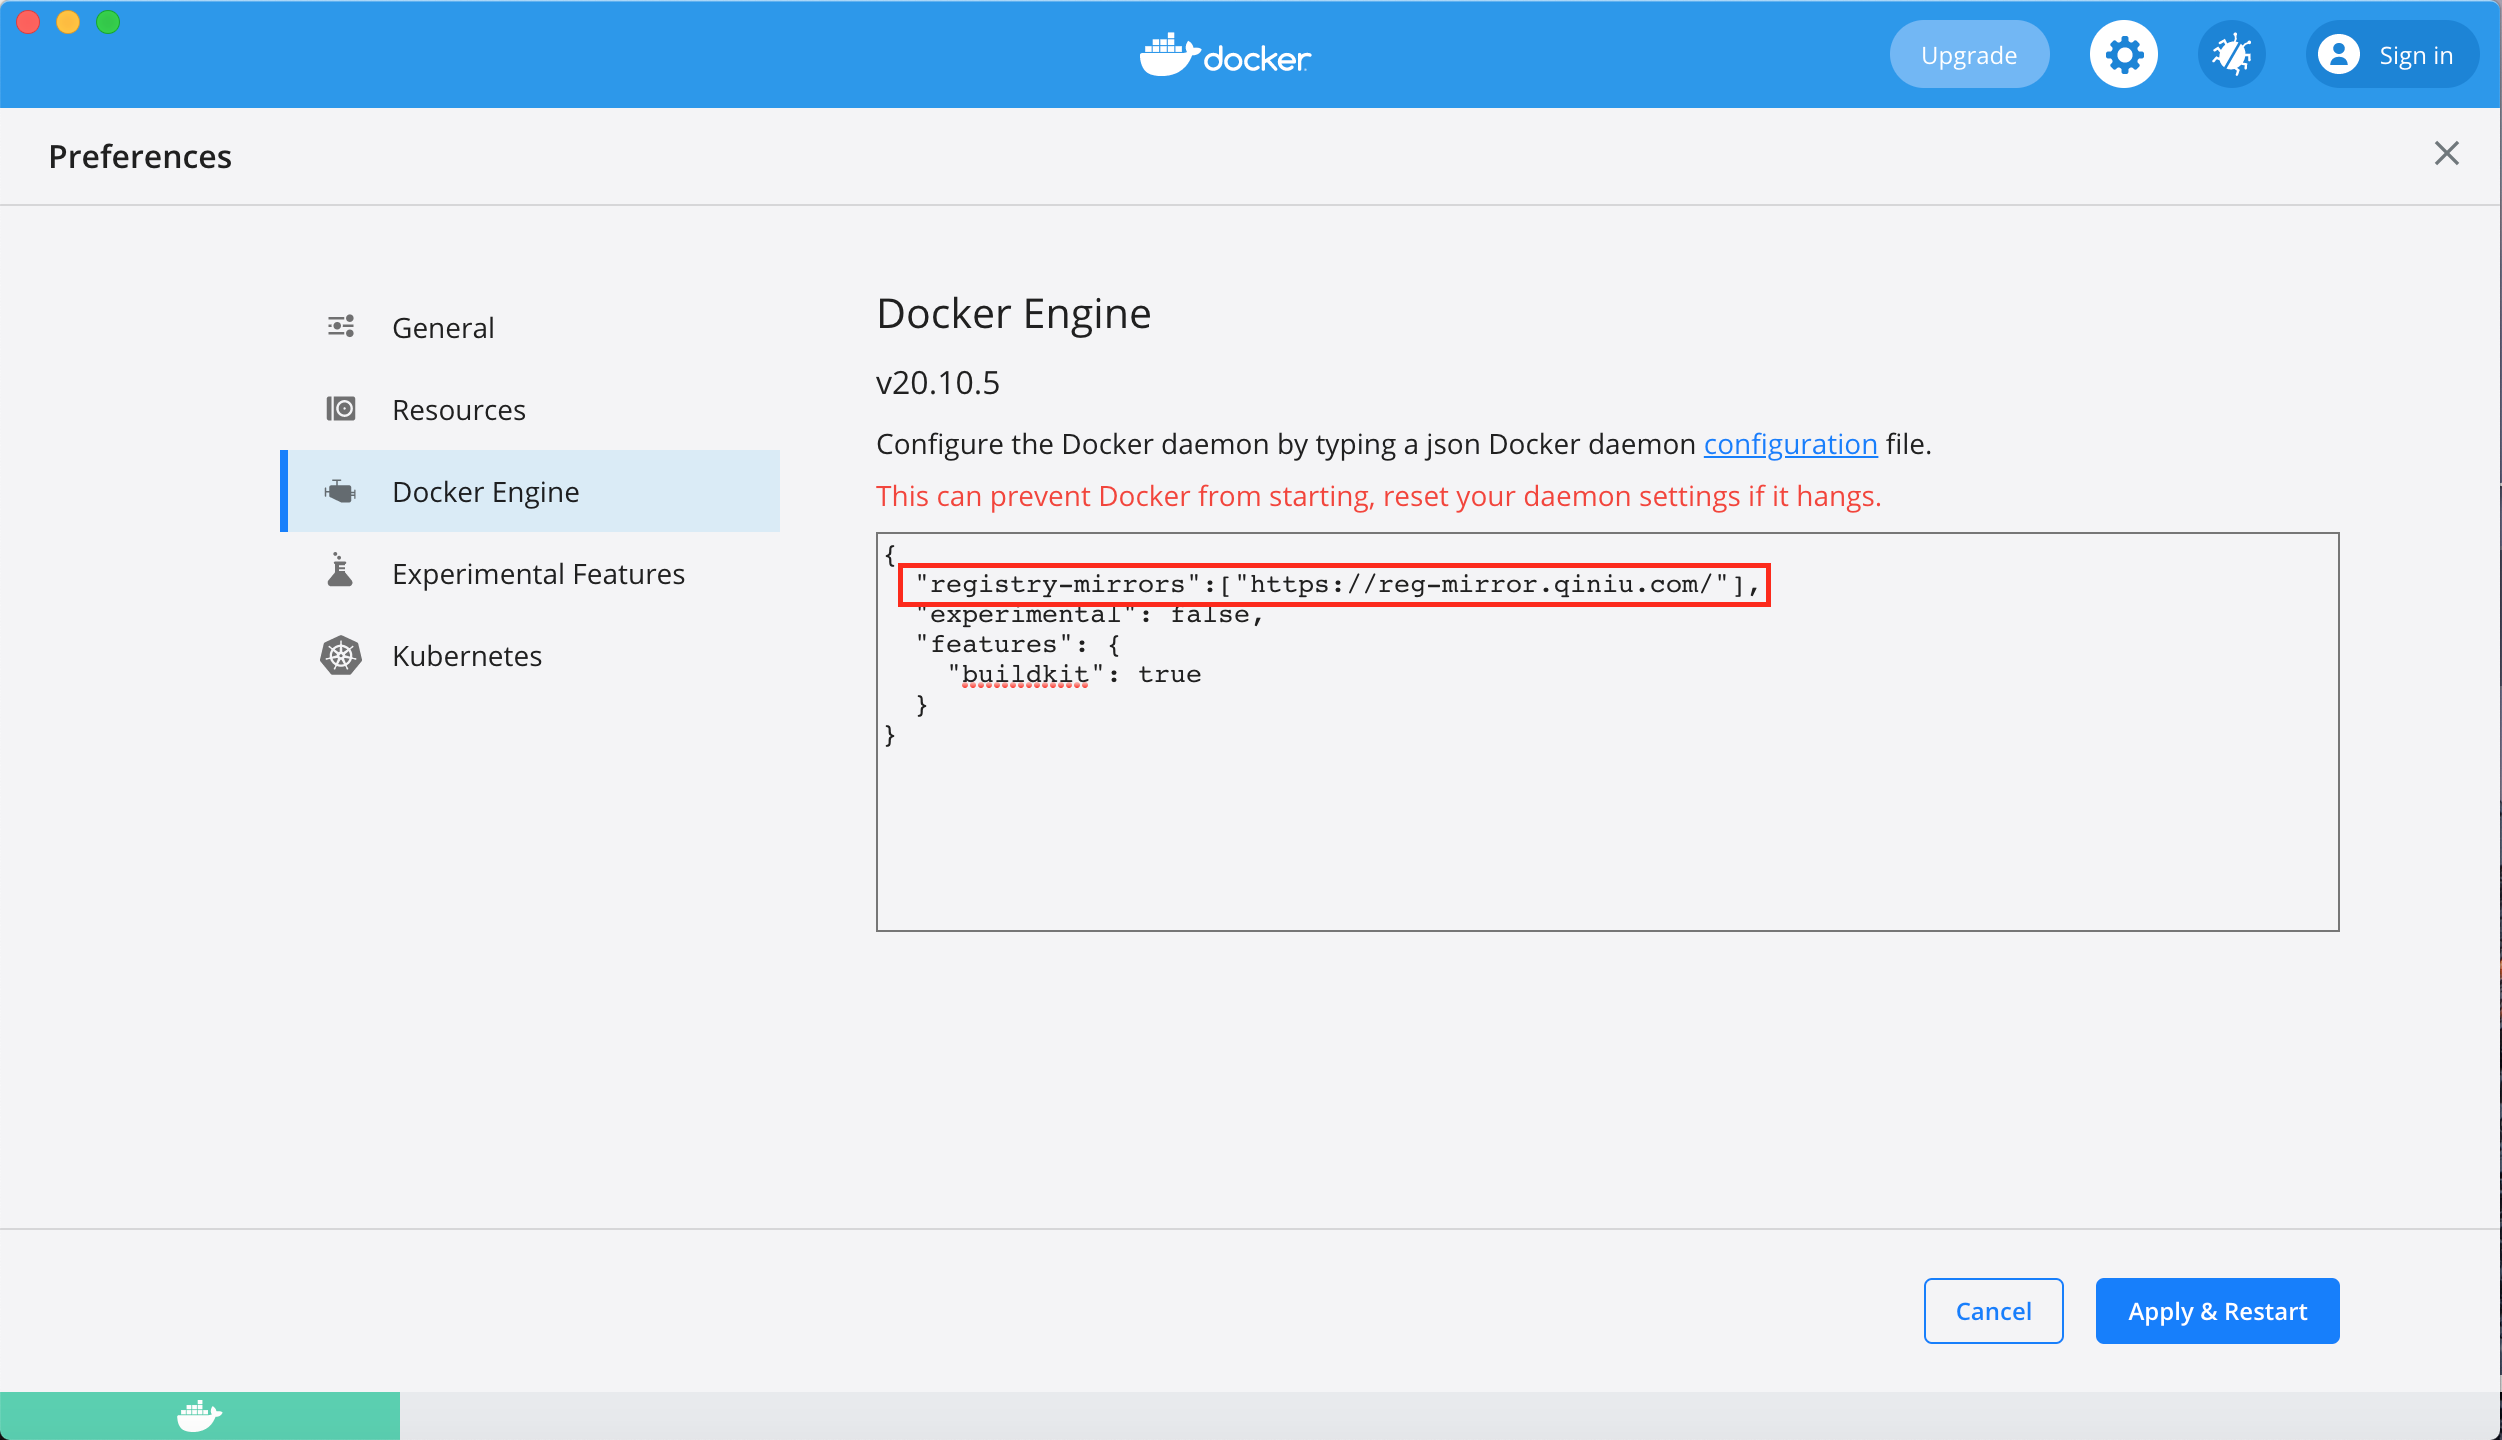Image resolution: width=2502 pixels, height=1440 pixels.
Task: Click the Sign in button
Action: coord(2392,55)
